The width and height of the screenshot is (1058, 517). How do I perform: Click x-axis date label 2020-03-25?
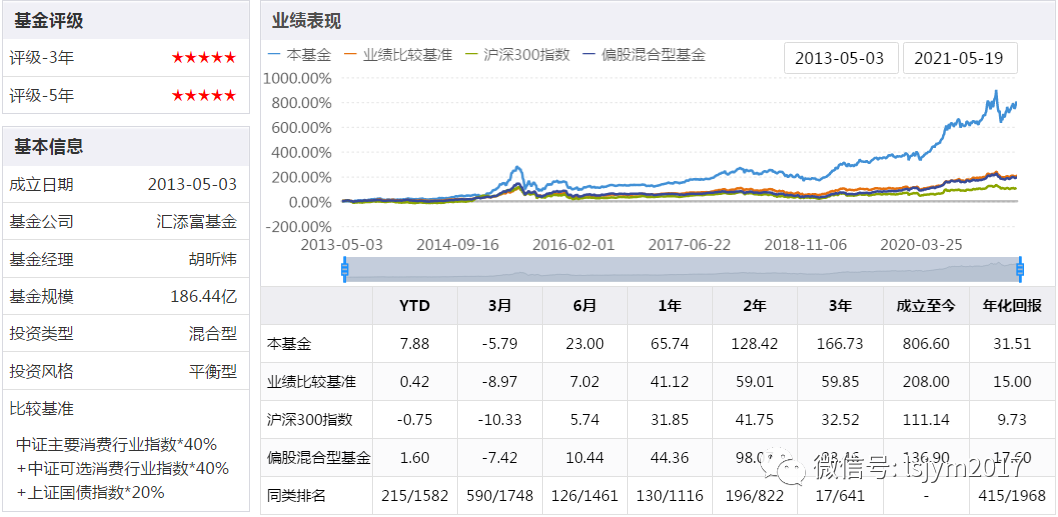(x=922, y=244)
